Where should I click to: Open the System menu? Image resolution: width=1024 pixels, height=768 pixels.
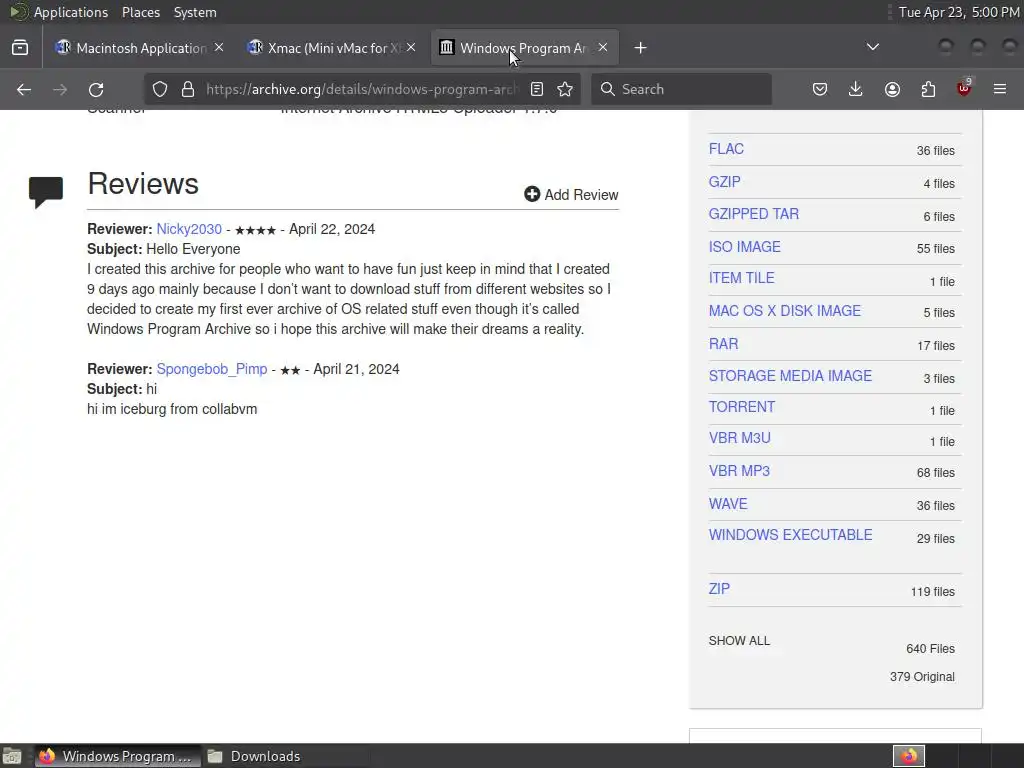pyautogui.click(x=195, y=12)
